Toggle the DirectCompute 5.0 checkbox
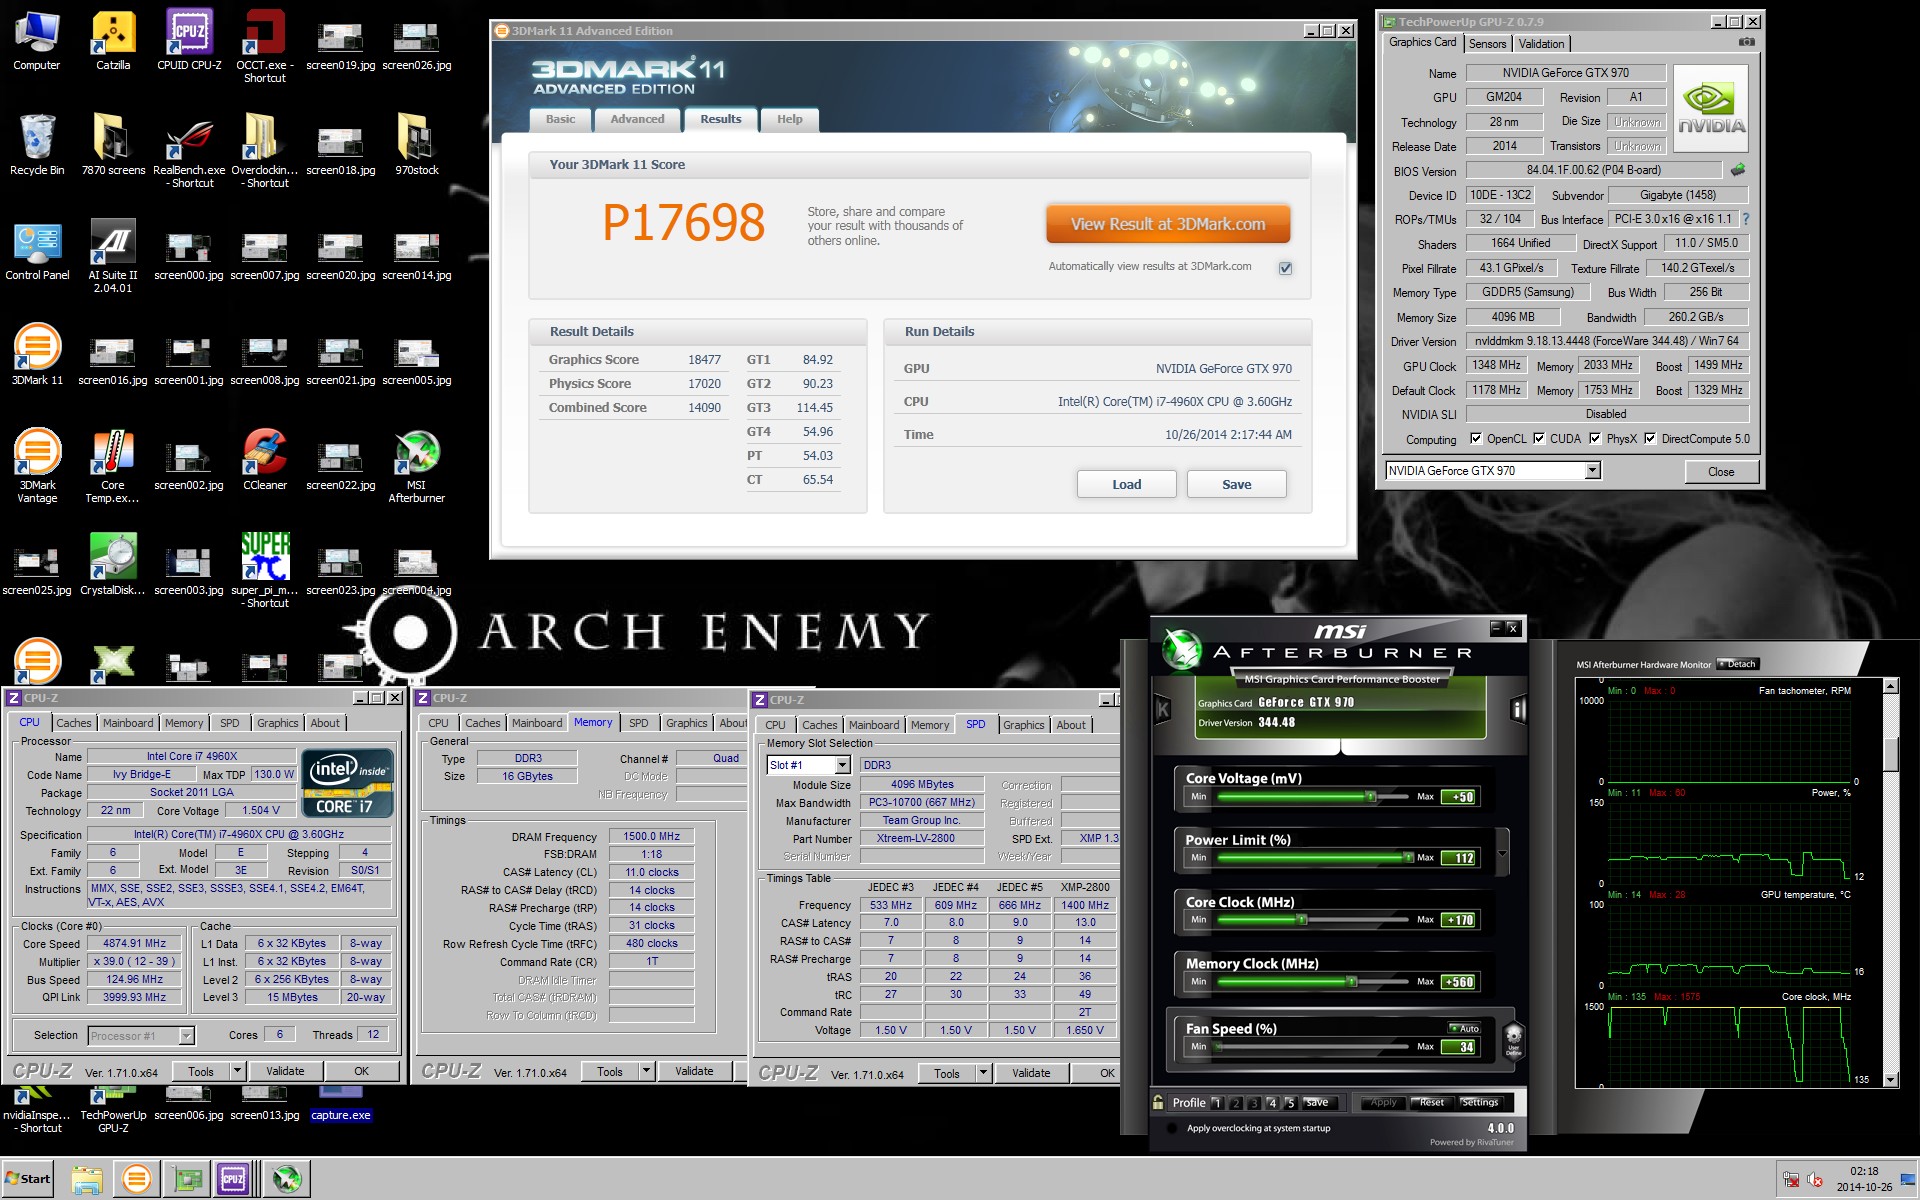Viewport: 1920px width, 1200px height. [x=1650, y=438]
